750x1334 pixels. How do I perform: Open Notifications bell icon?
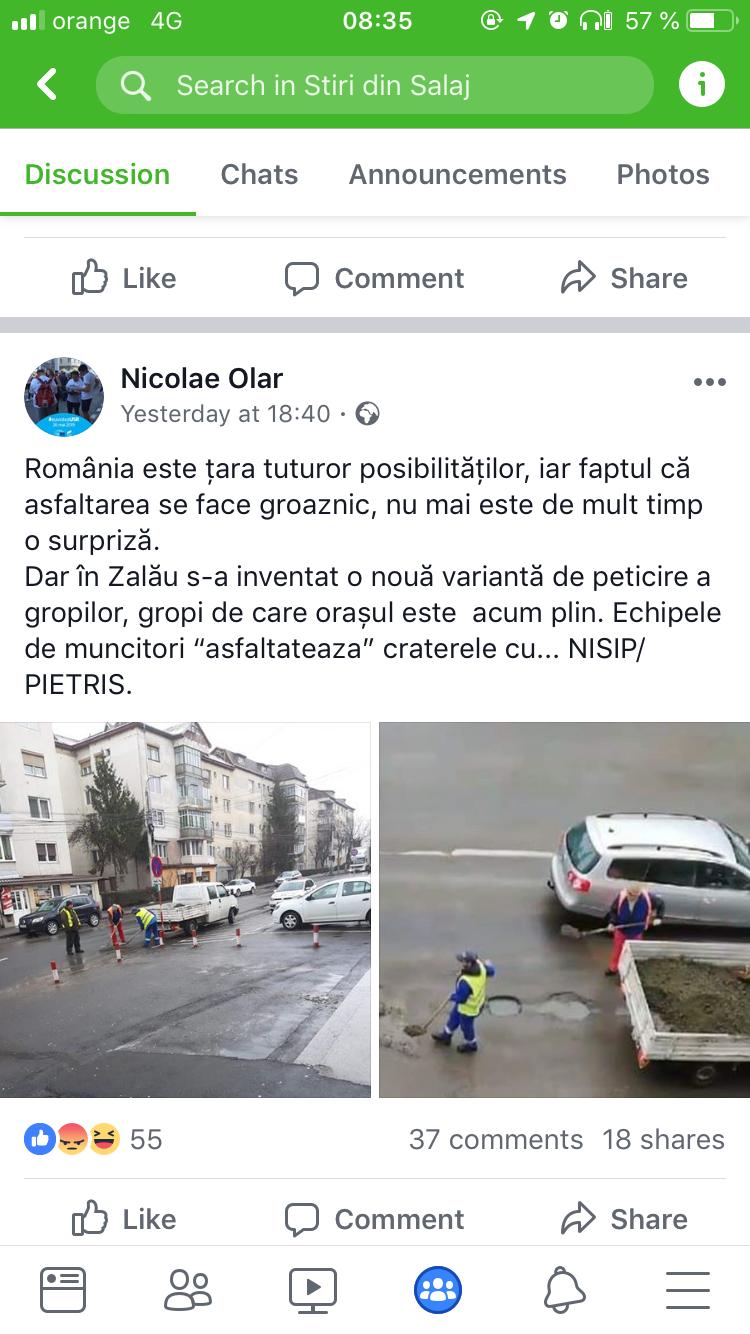564,1290
